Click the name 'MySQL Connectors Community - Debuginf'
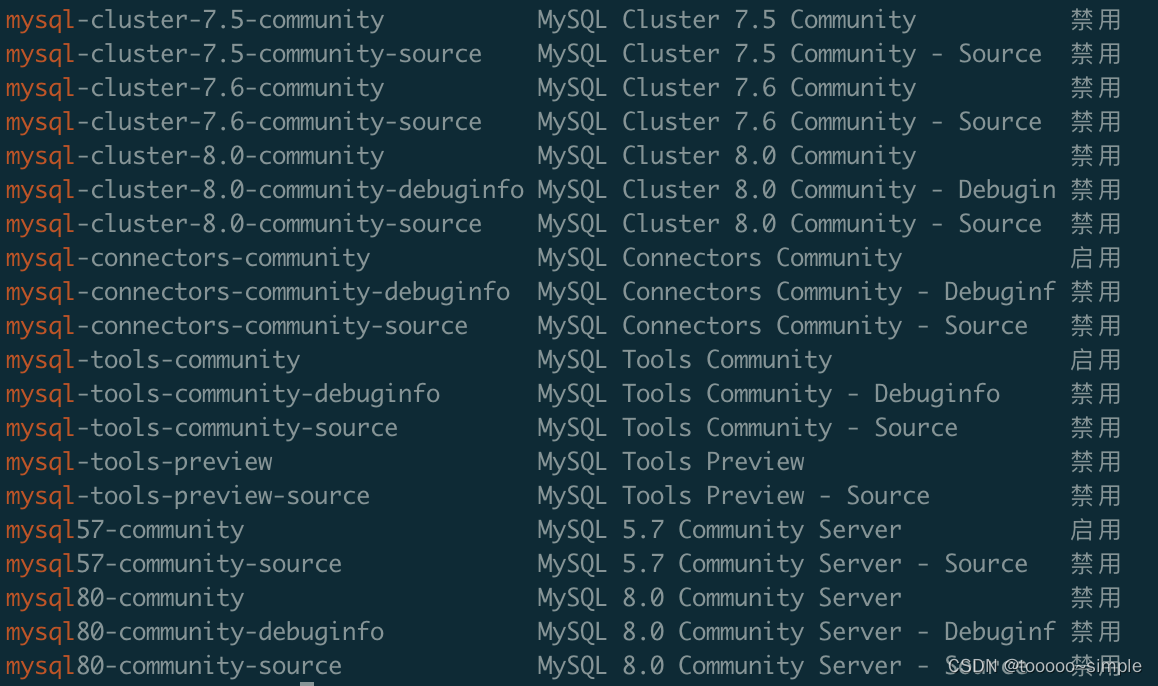This screenshot has width=1158, height=686. tap(797, 292)
